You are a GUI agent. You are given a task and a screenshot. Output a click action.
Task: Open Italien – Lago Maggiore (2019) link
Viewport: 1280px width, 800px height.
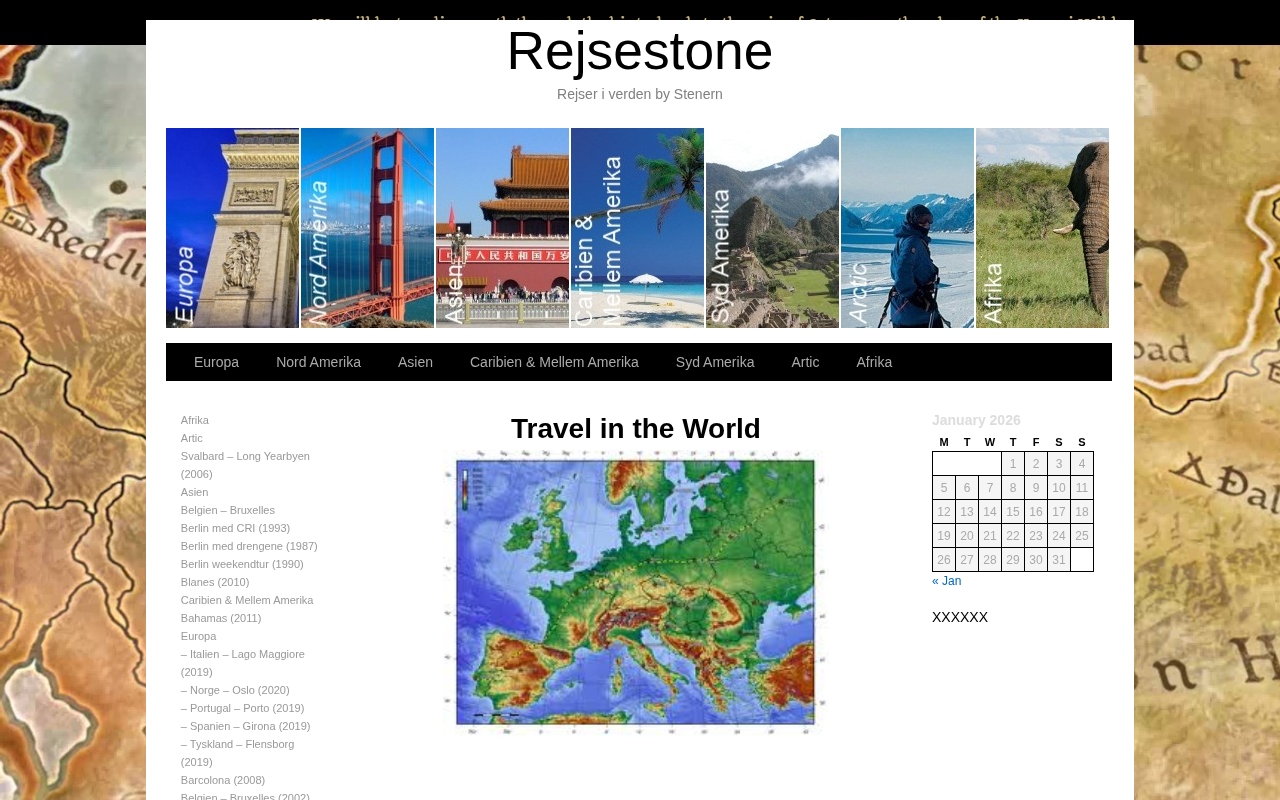pyautogui.click(x=243, y=663)
